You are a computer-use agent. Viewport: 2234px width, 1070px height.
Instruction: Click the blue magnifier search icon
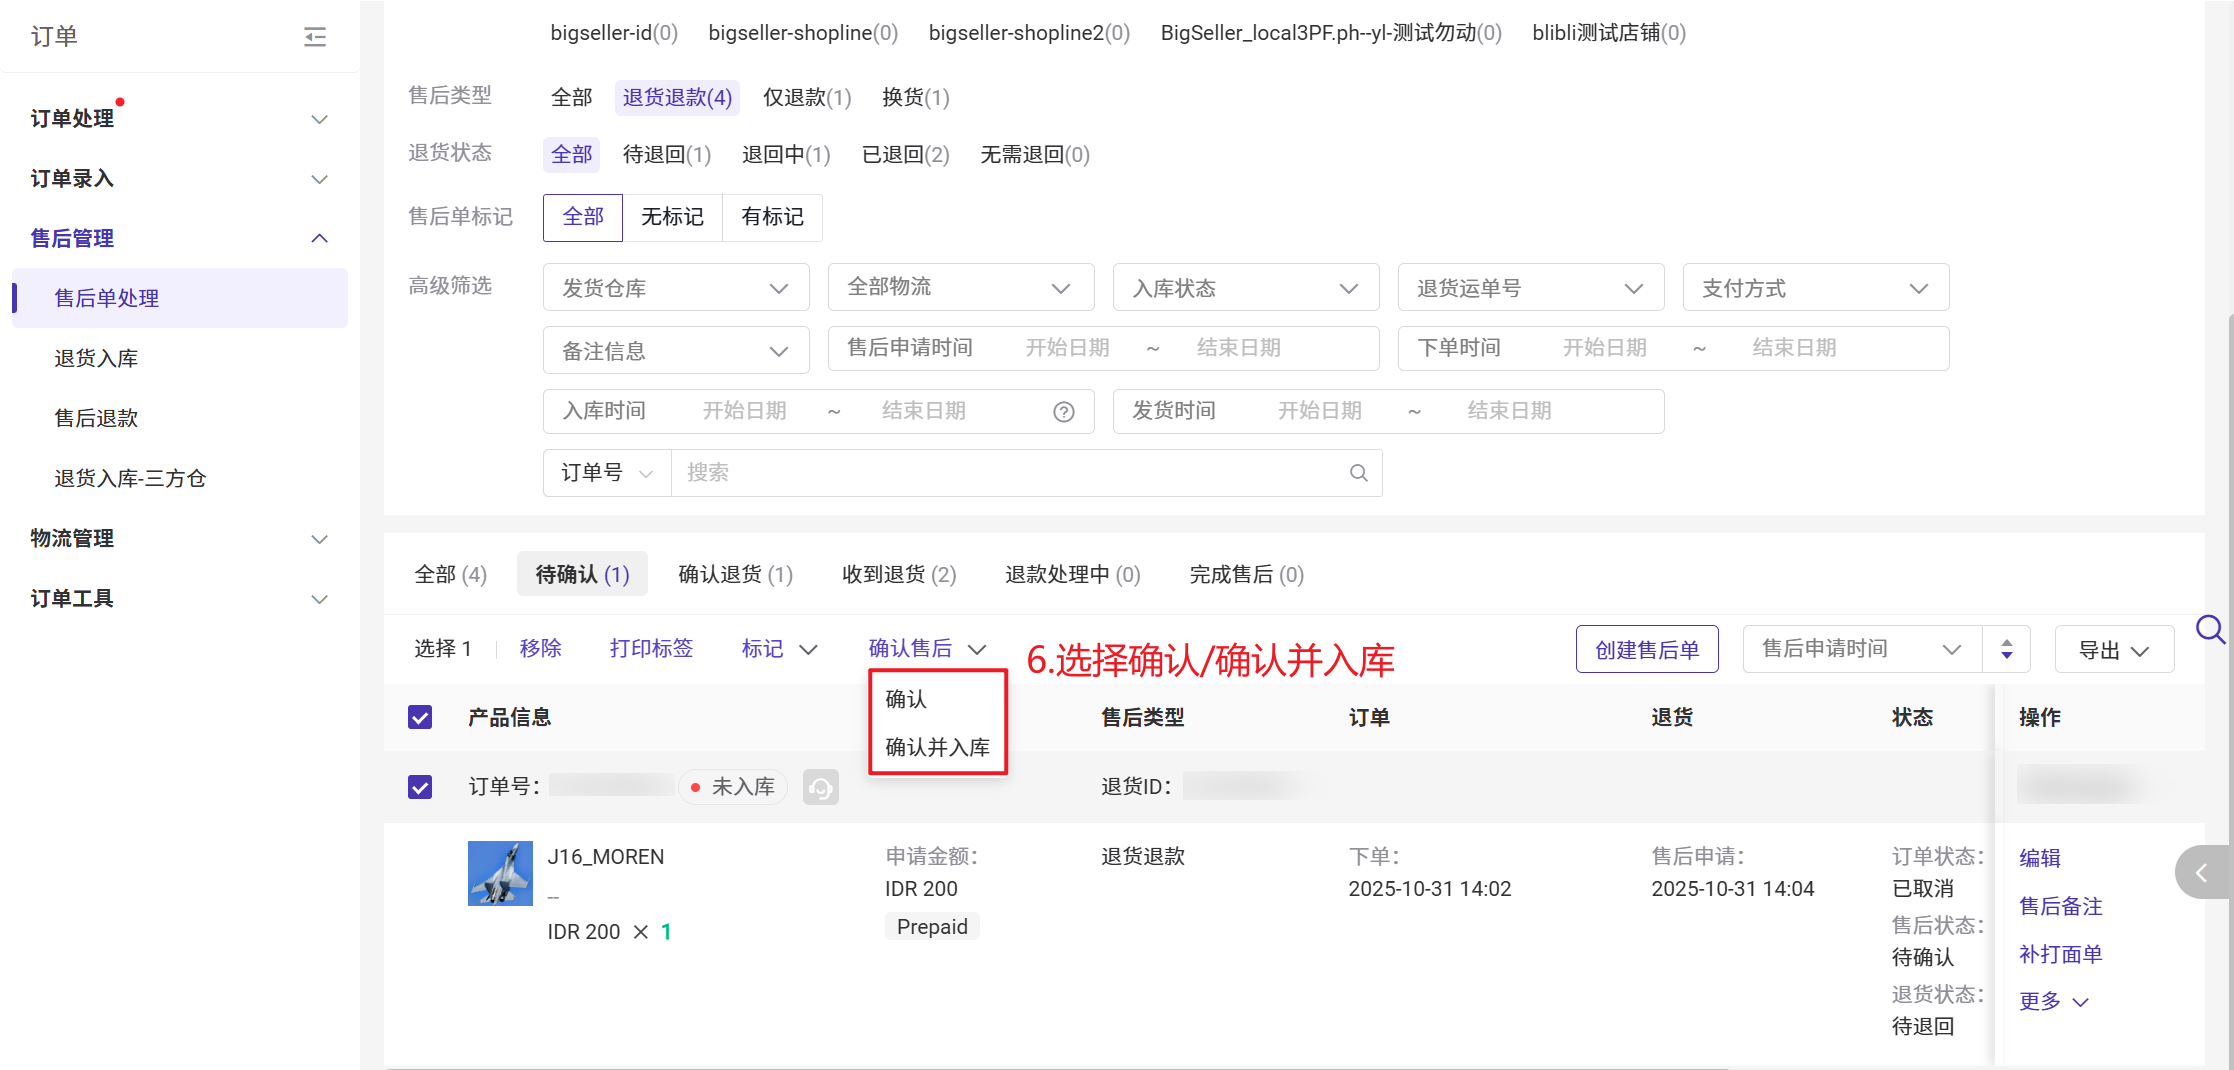pos(2209,630)
